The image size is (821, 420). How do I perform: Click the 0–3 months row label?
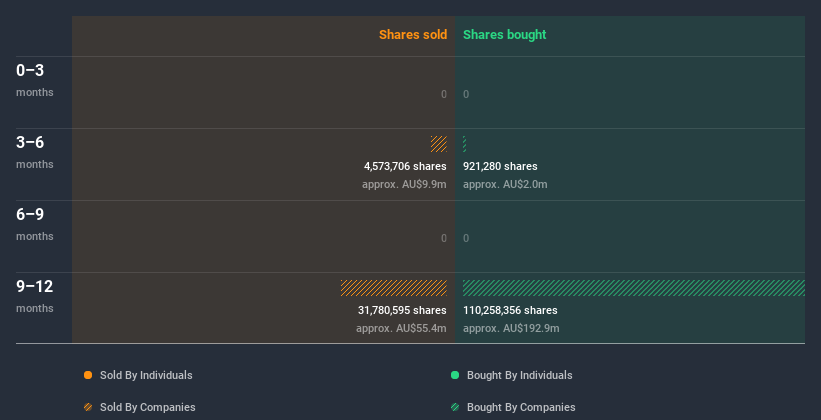pos(35,80)
